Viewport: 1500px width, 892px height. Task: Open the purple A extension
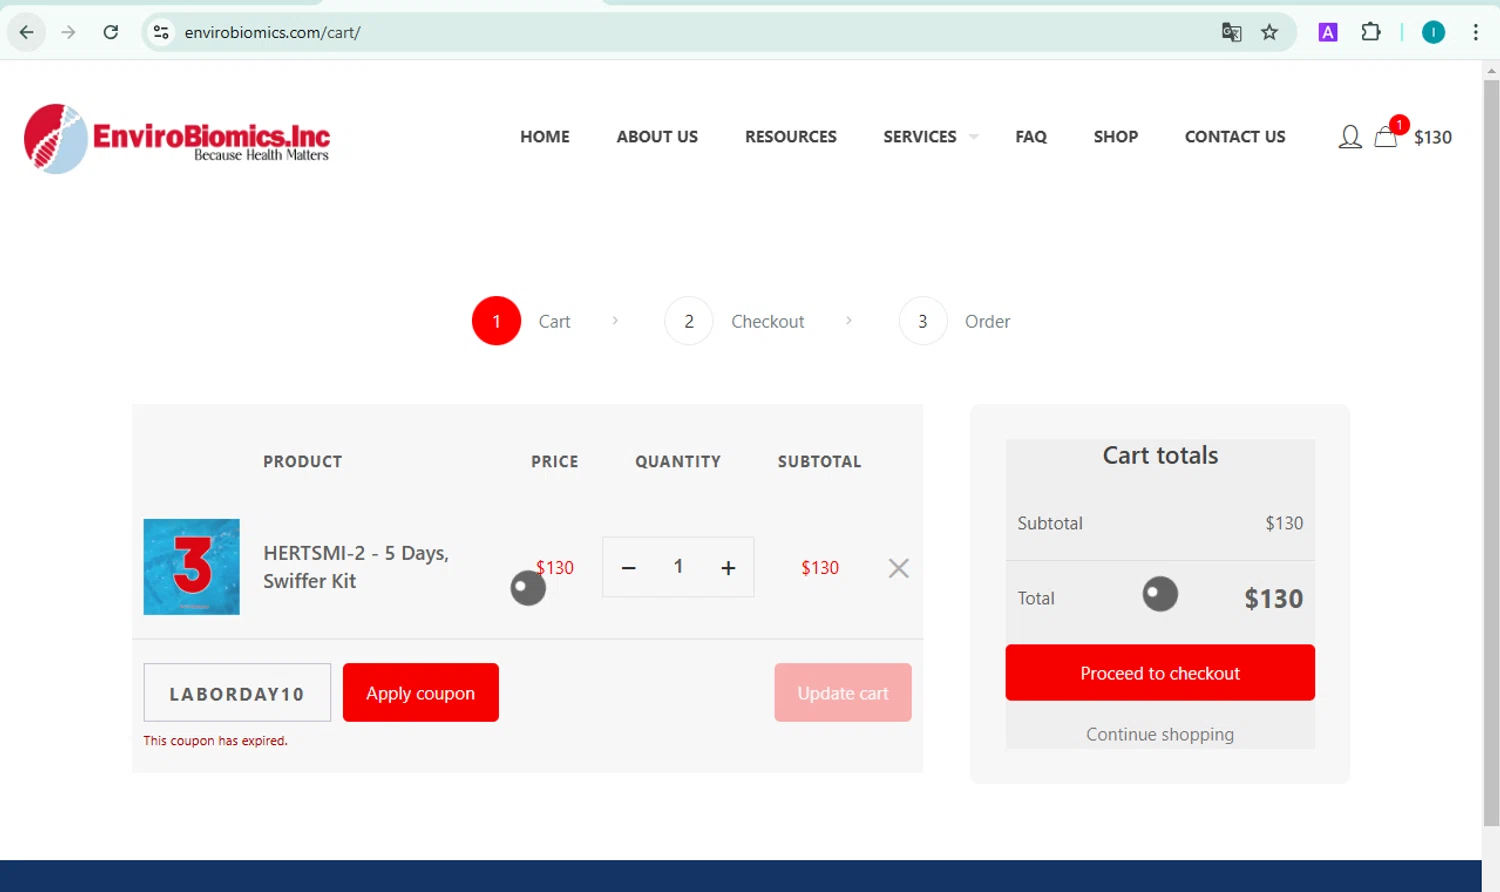click(x=1328, y=32)
